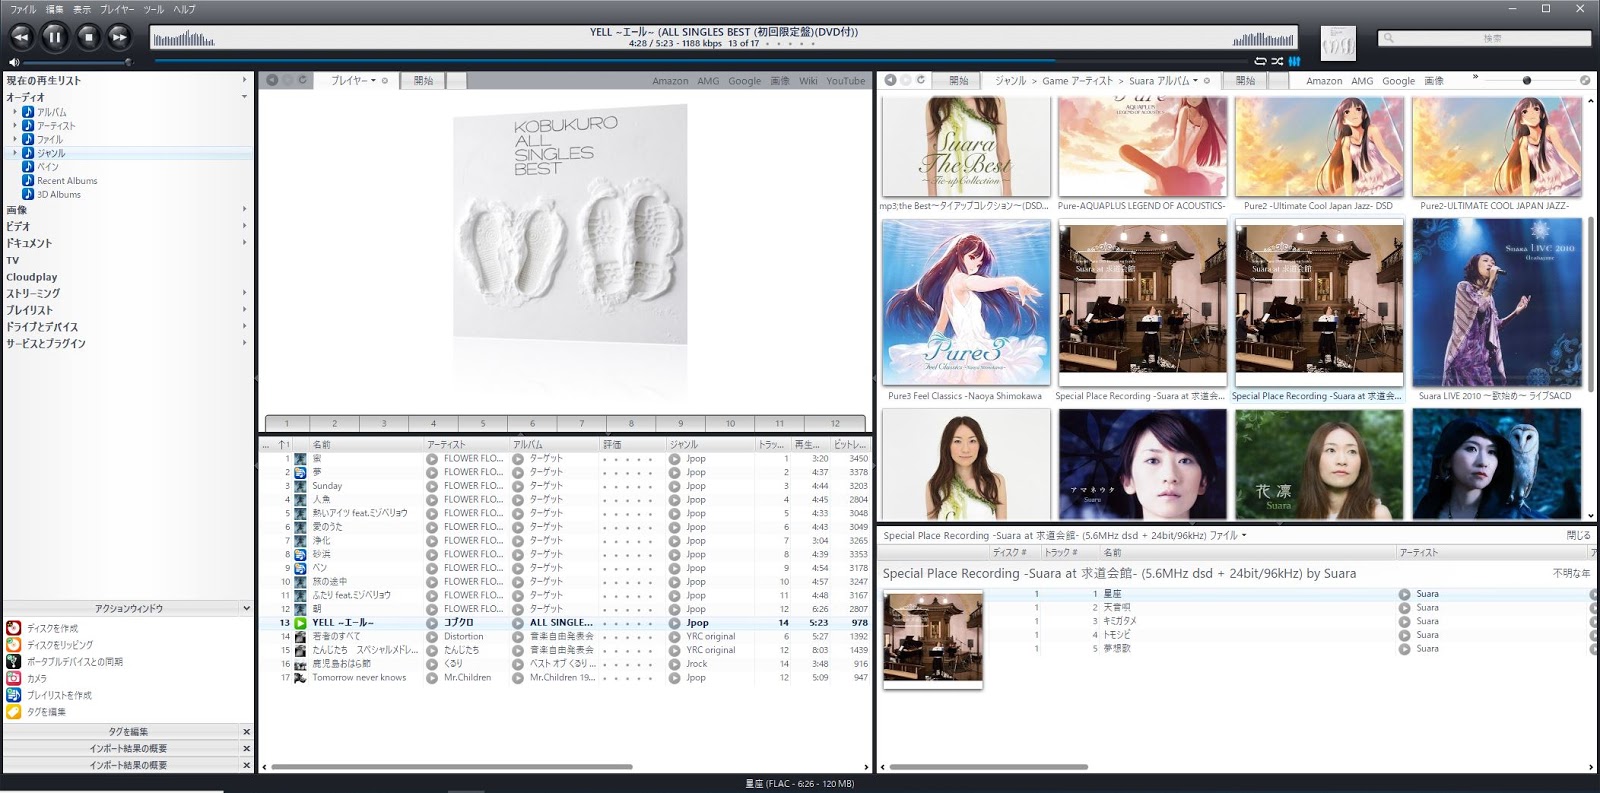The height and width of the screenshot is (793, 1600).
Task: Refresh the right library view
Action: [921, 80]
